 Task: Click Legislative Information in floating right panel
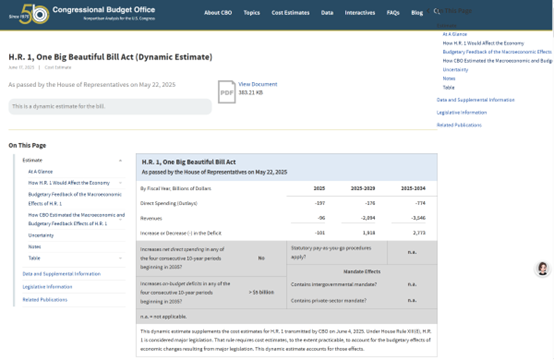pyautogui.click(x=461, y=112)
